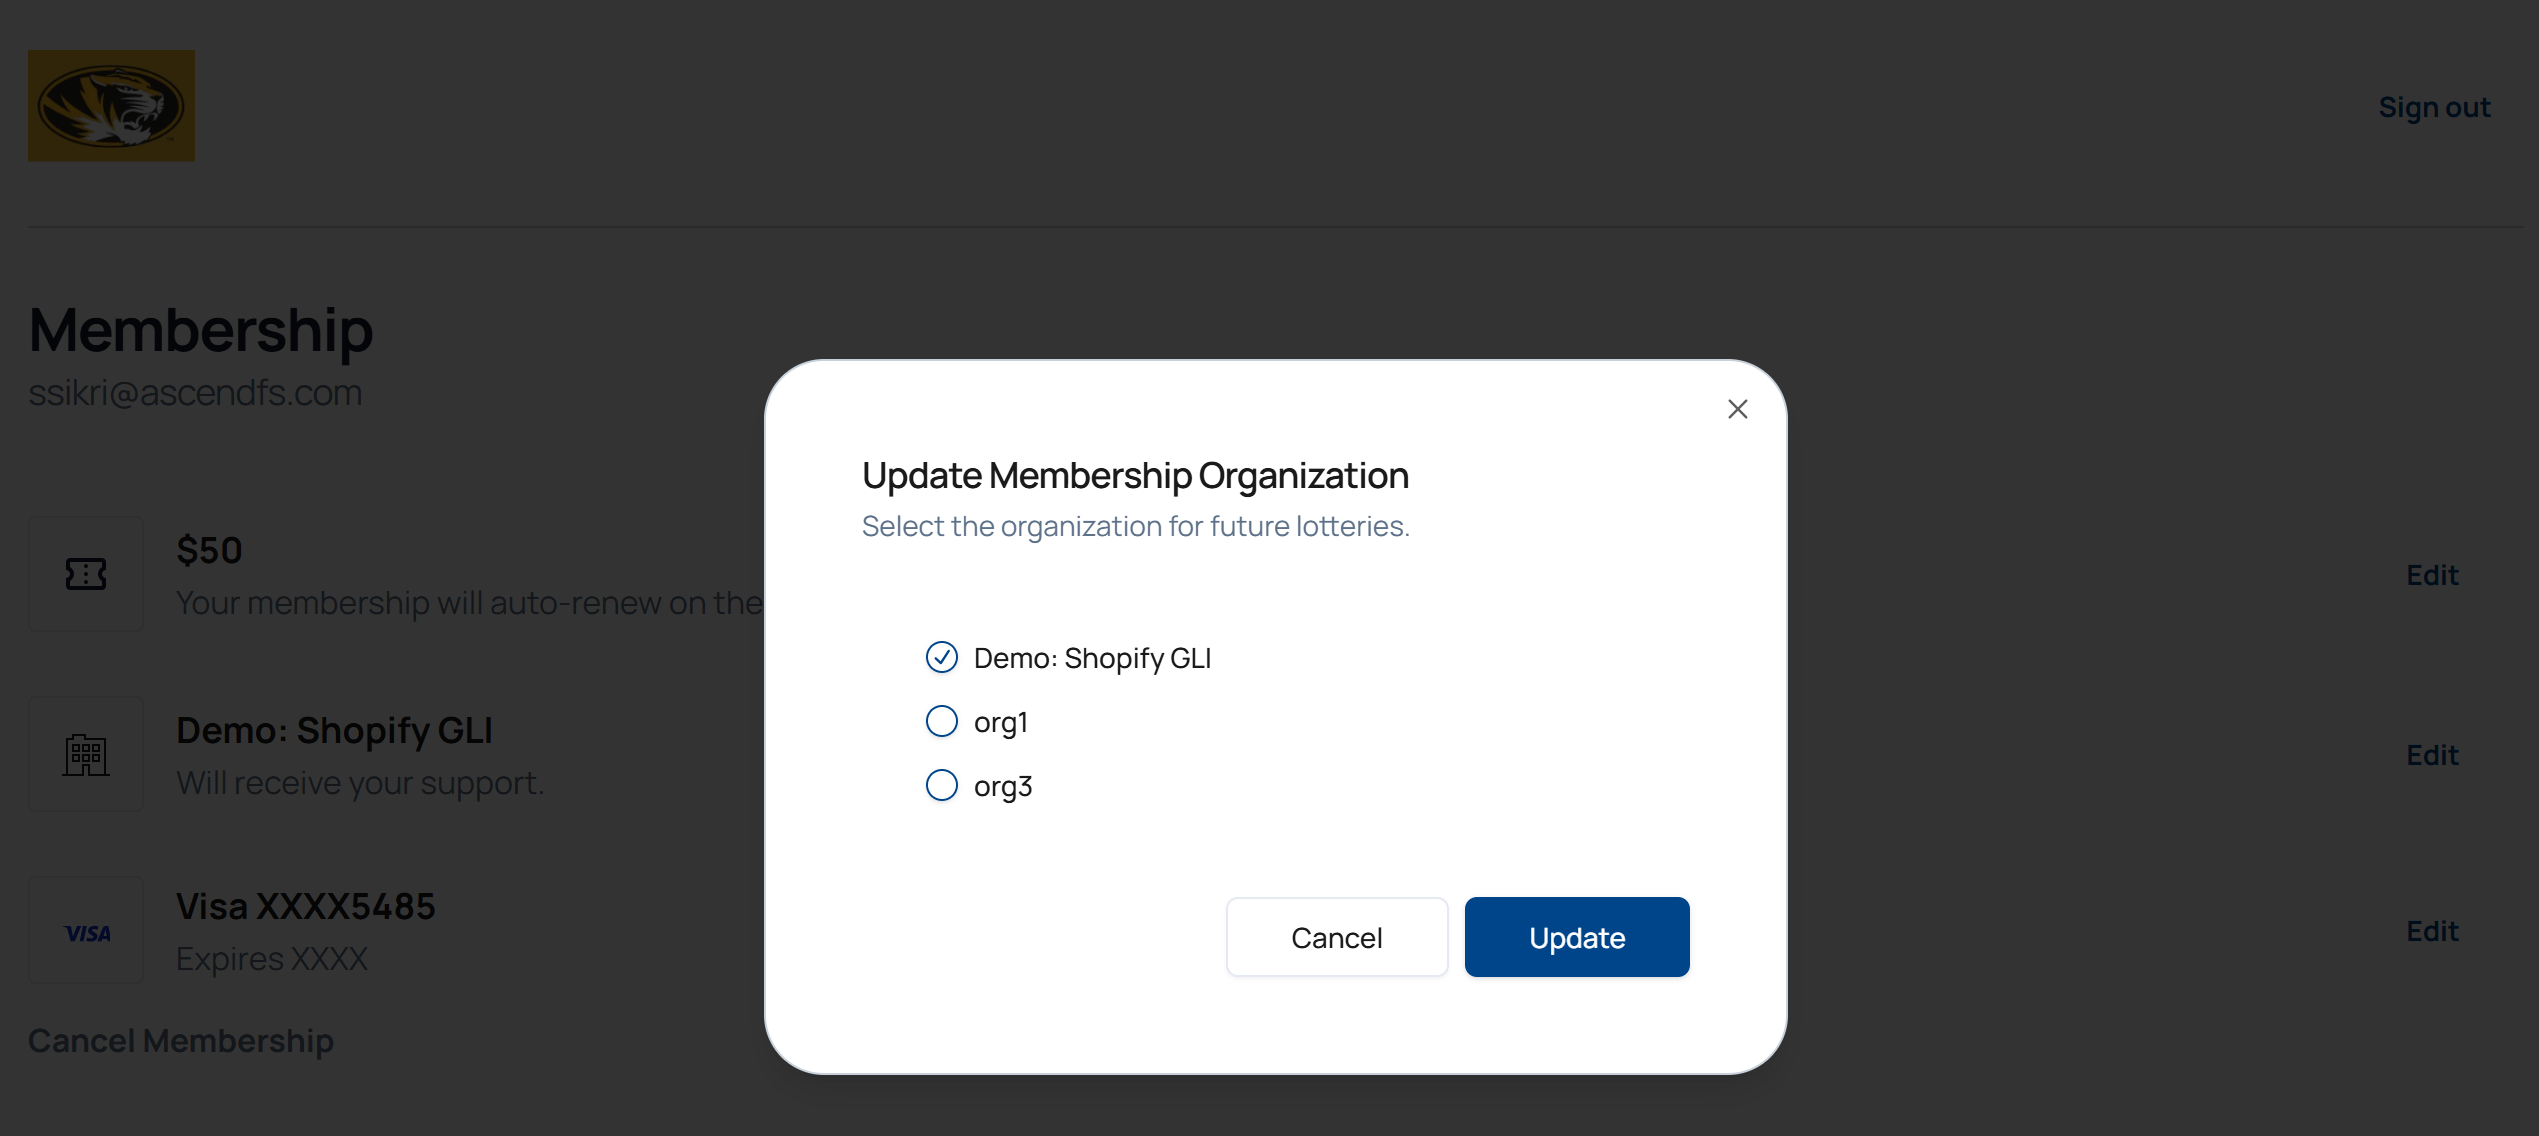The width and height of the screenshot is (2539, 1136).
Task: Click the Visa XXXX5485 card entry
Action: click(306, 906)
